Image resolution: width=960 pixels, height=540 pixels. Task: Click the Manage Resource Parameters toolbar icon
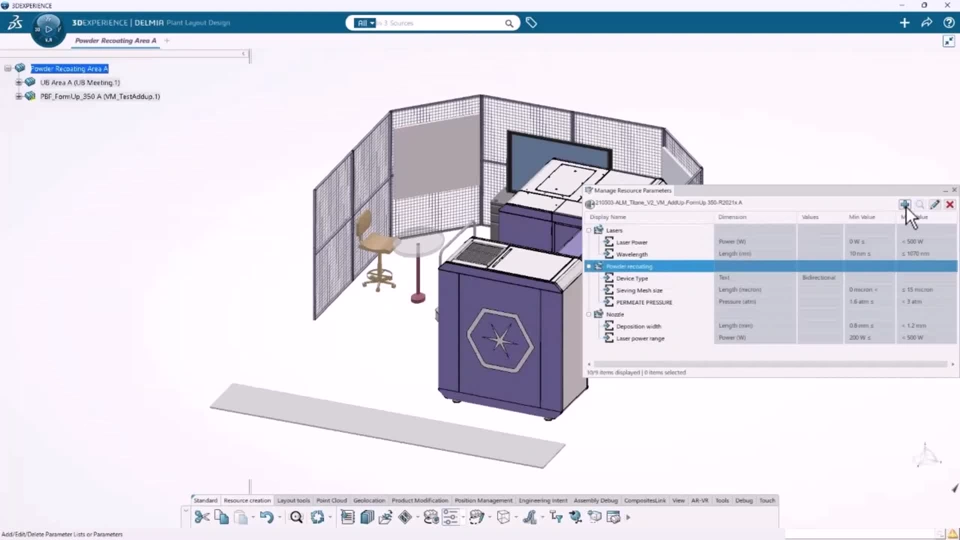click(x=450, y=517)
